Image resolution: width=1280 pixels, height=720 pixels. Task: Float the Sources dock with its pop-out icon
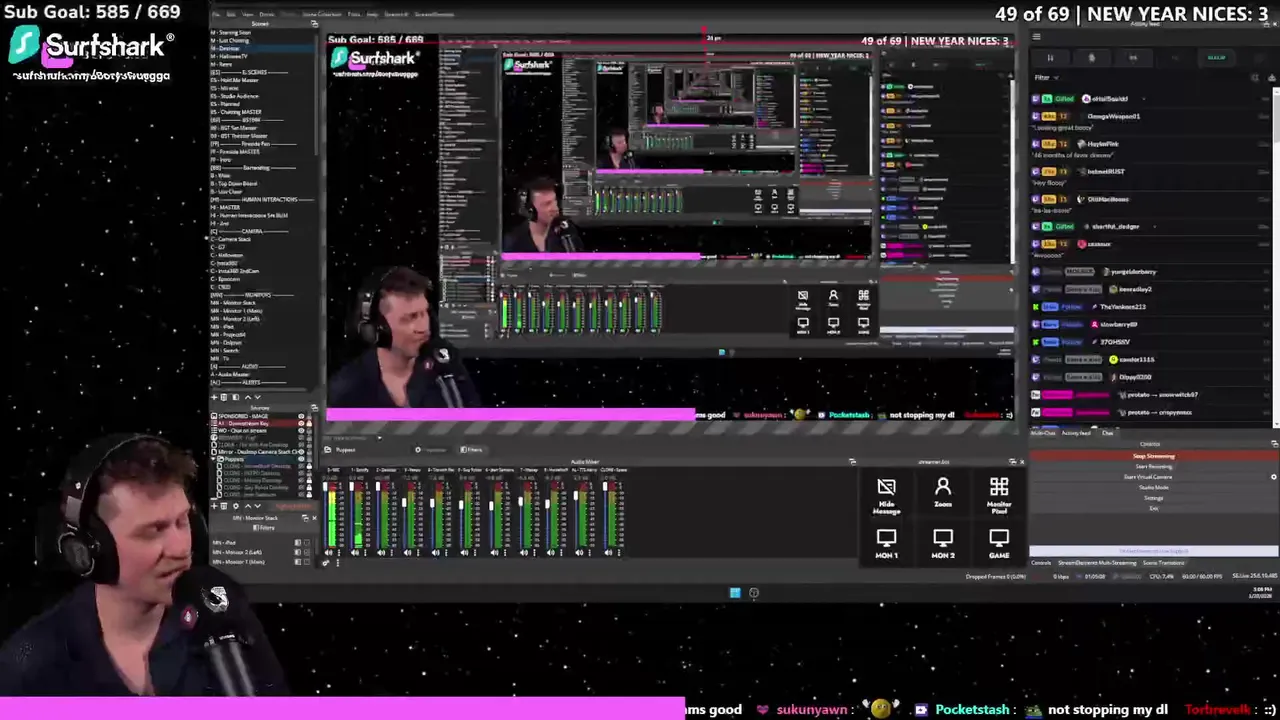pyautogui.click(x=314, y=408)
